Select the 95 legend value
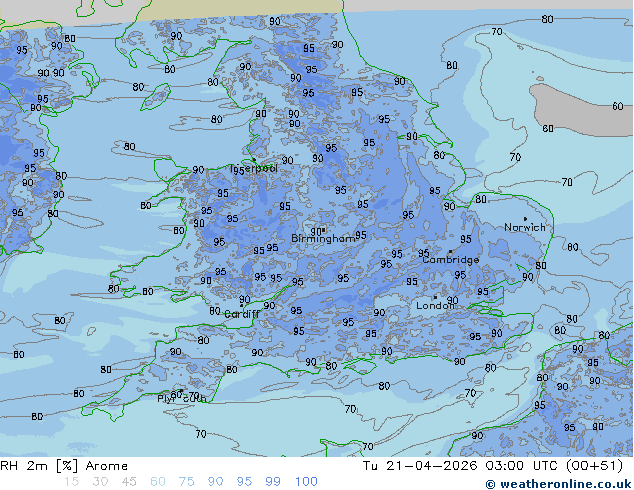Viewport: 634px width, 490px height. pos(244,482)
